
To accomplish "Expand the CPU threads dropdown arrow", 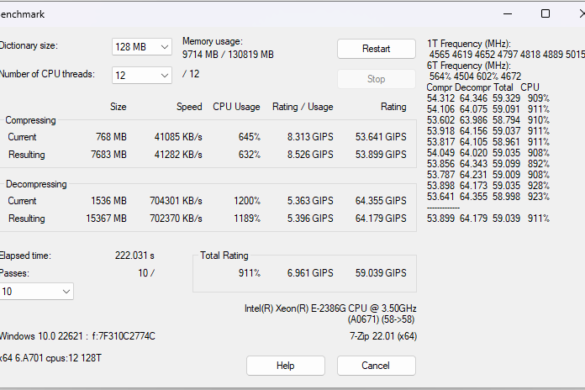I will coord(164,75).
